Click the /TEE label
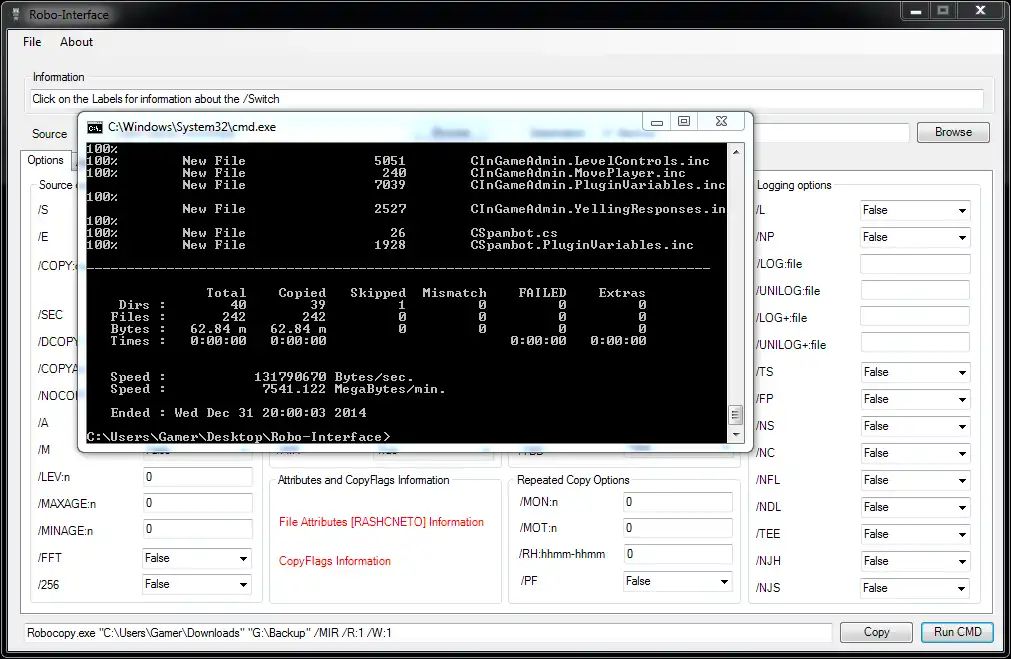1011x659 pixels. point(768,534)
